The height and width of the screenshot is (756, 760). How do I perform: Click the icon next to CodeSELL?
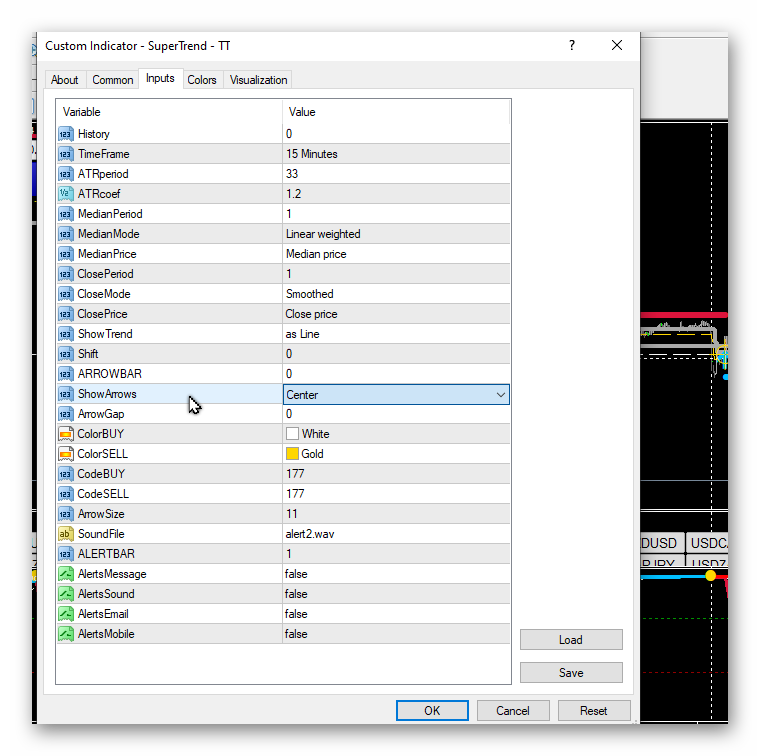66,494
